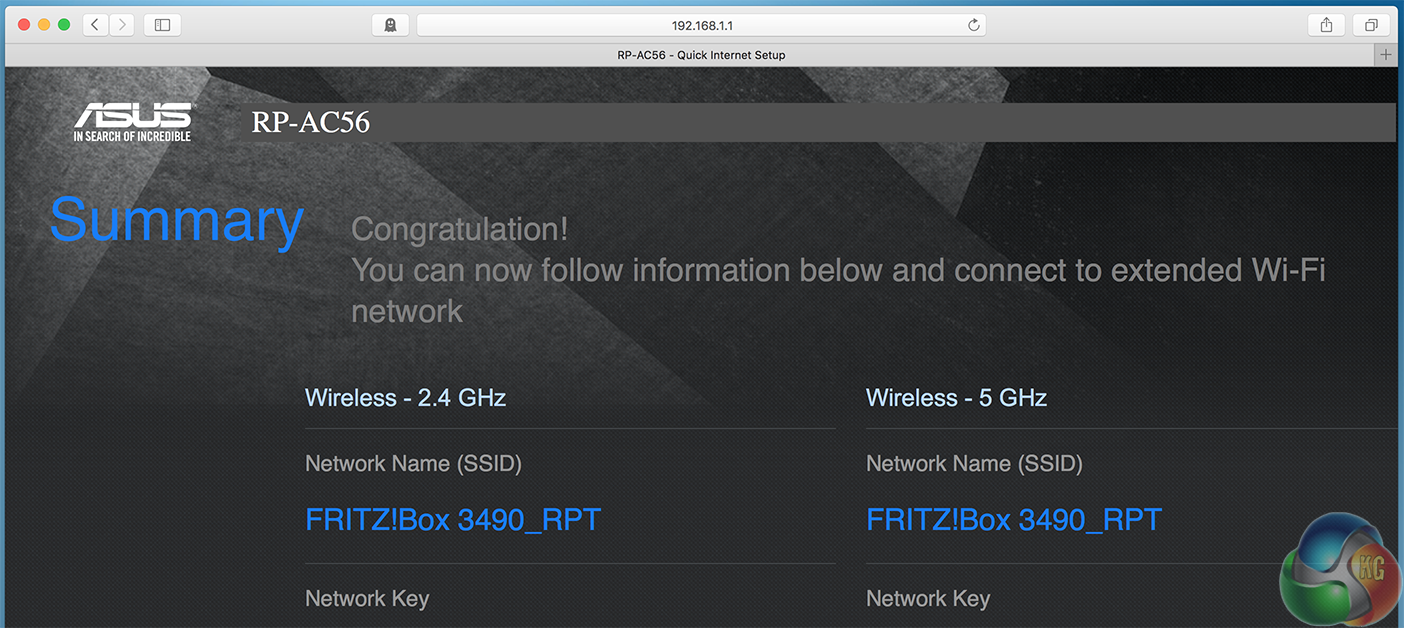Viewport: 1404px width, 628px height.
Task: Open the Share menu
Action: [1326, 25]
